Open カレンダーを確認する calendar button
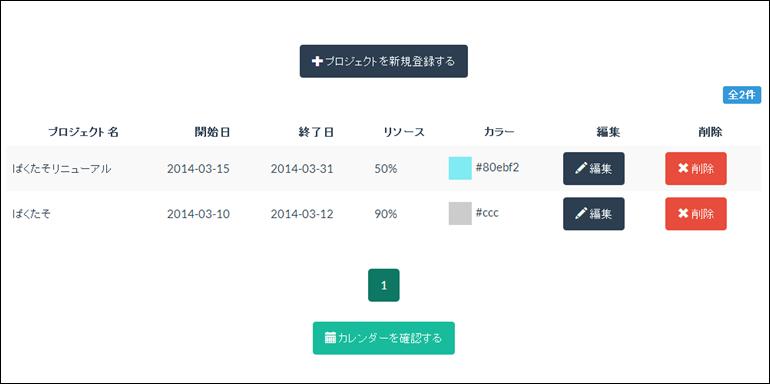This screenshot has width=770, height=384. click(x=384, y=338)
